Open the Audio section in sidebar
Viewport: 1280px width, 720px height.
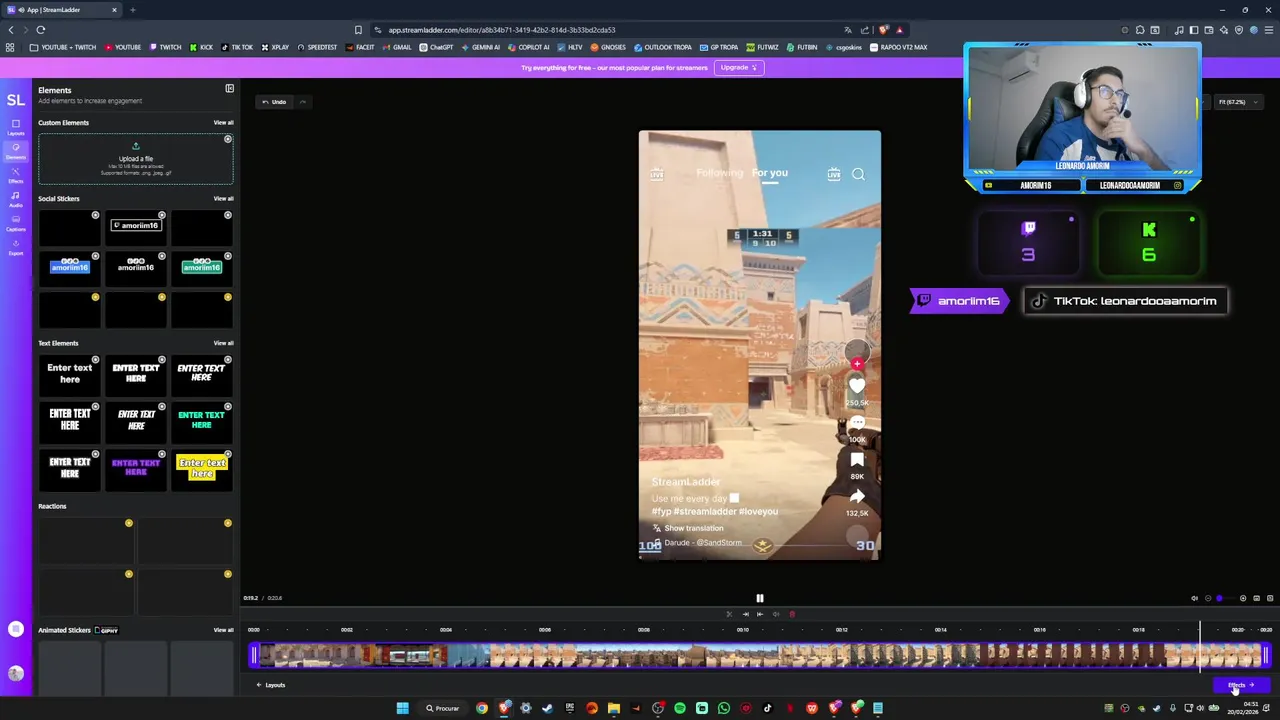point(16,199)
